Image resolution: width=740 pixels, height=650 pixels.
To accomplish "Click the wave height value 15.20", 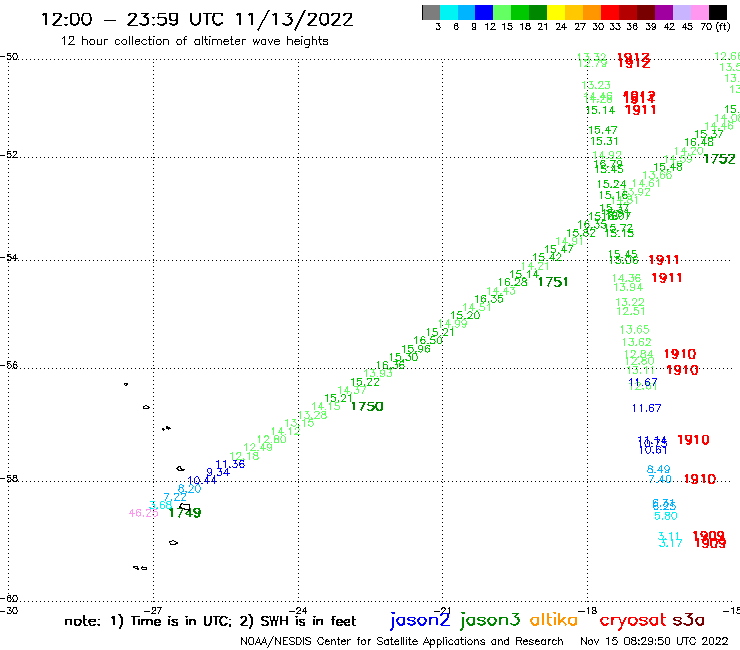I will (x=465, y=315).
